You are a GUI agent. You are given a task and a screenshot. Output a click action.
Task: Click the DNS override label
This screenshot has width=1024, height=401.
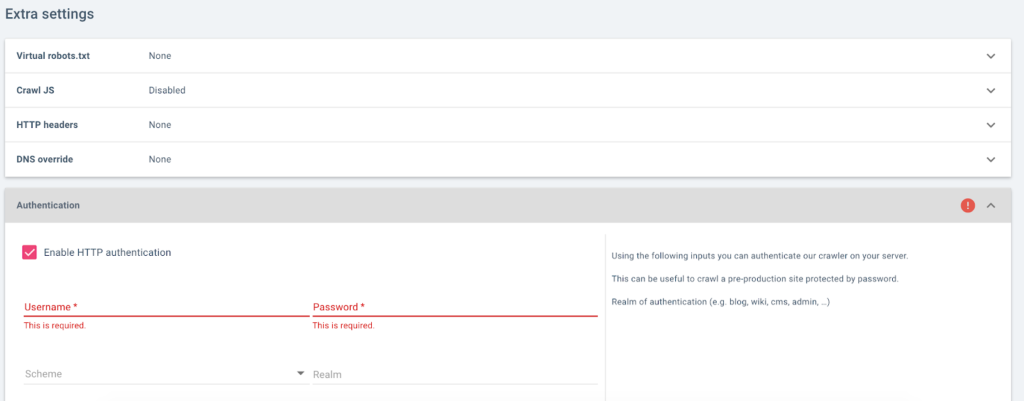[x=45, y=159]
